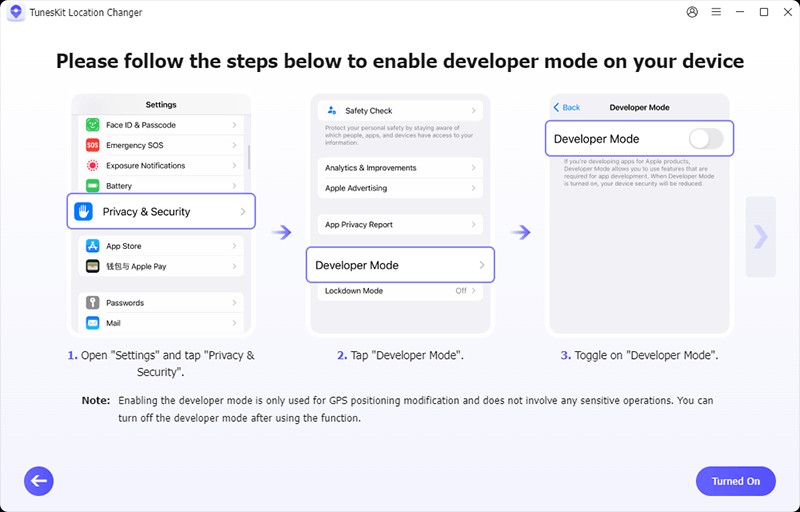
Task: Click the Face ID & Passcode icon
Action: [92, 125]
